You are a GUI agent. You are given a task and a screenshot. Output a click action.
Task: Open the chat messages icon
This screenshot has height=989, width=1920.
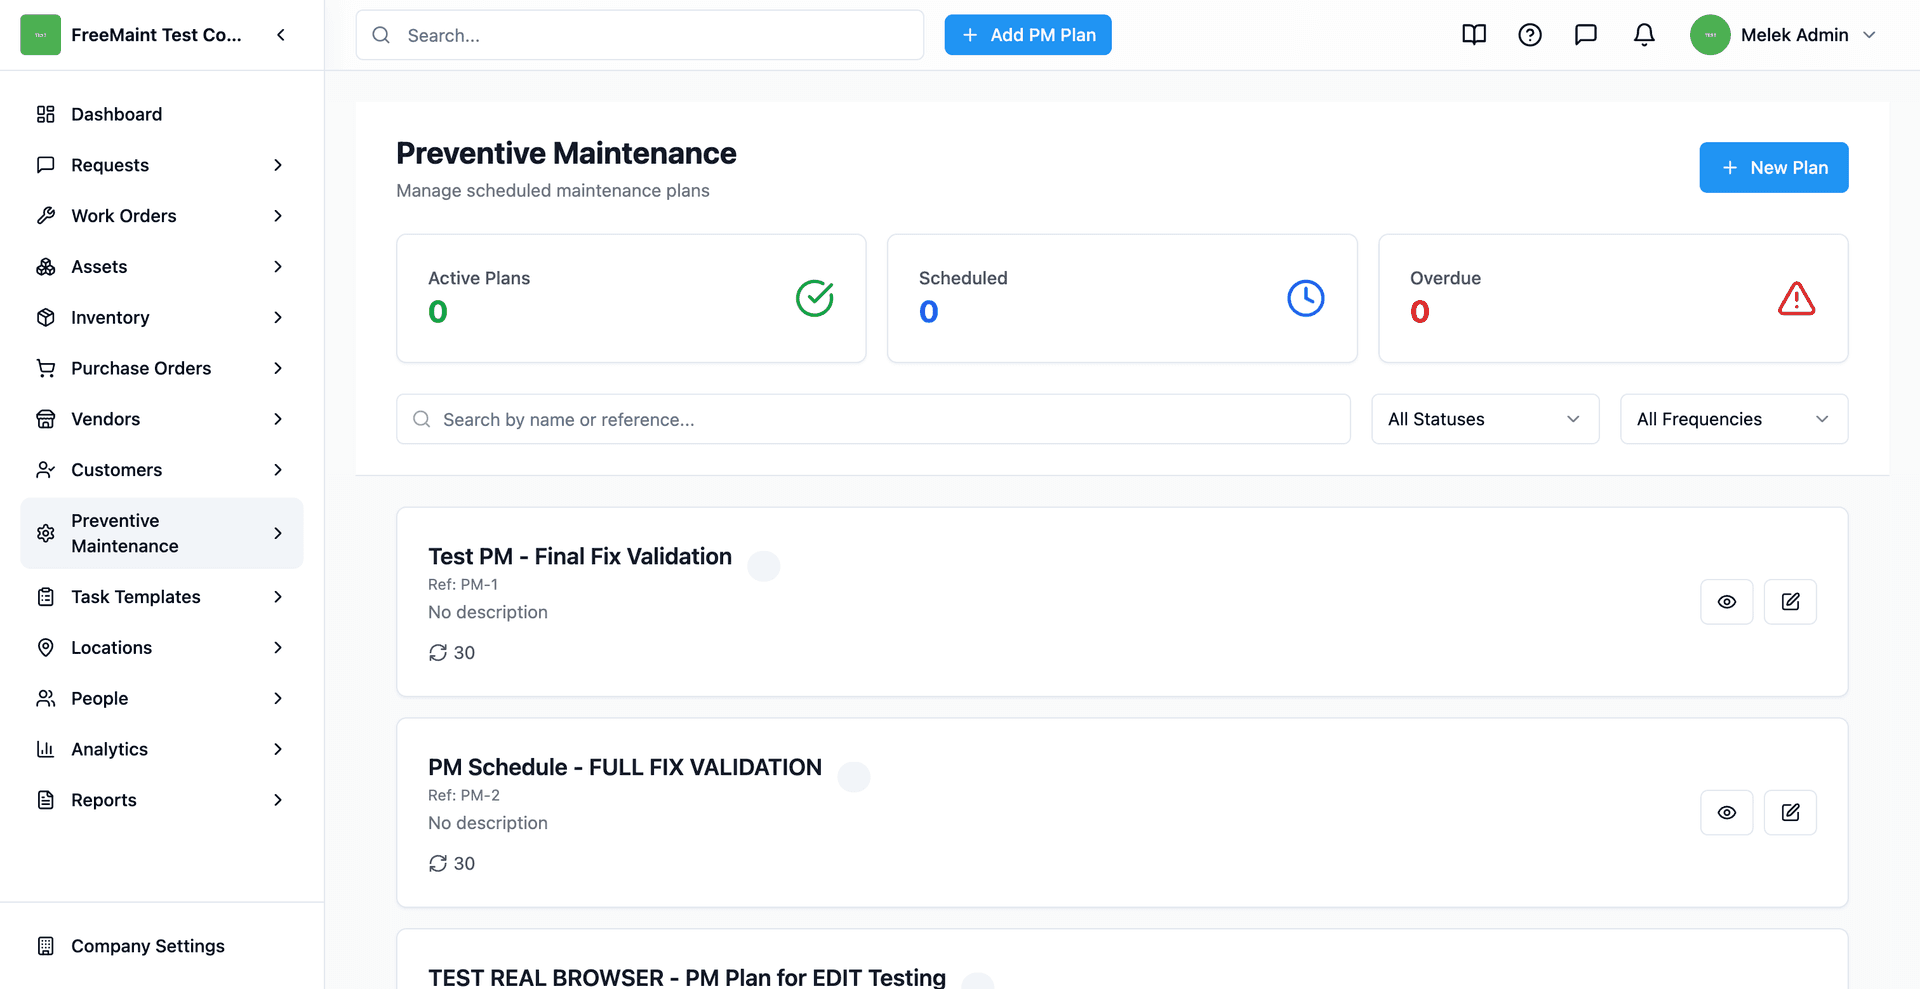(x=1586, y=35)
